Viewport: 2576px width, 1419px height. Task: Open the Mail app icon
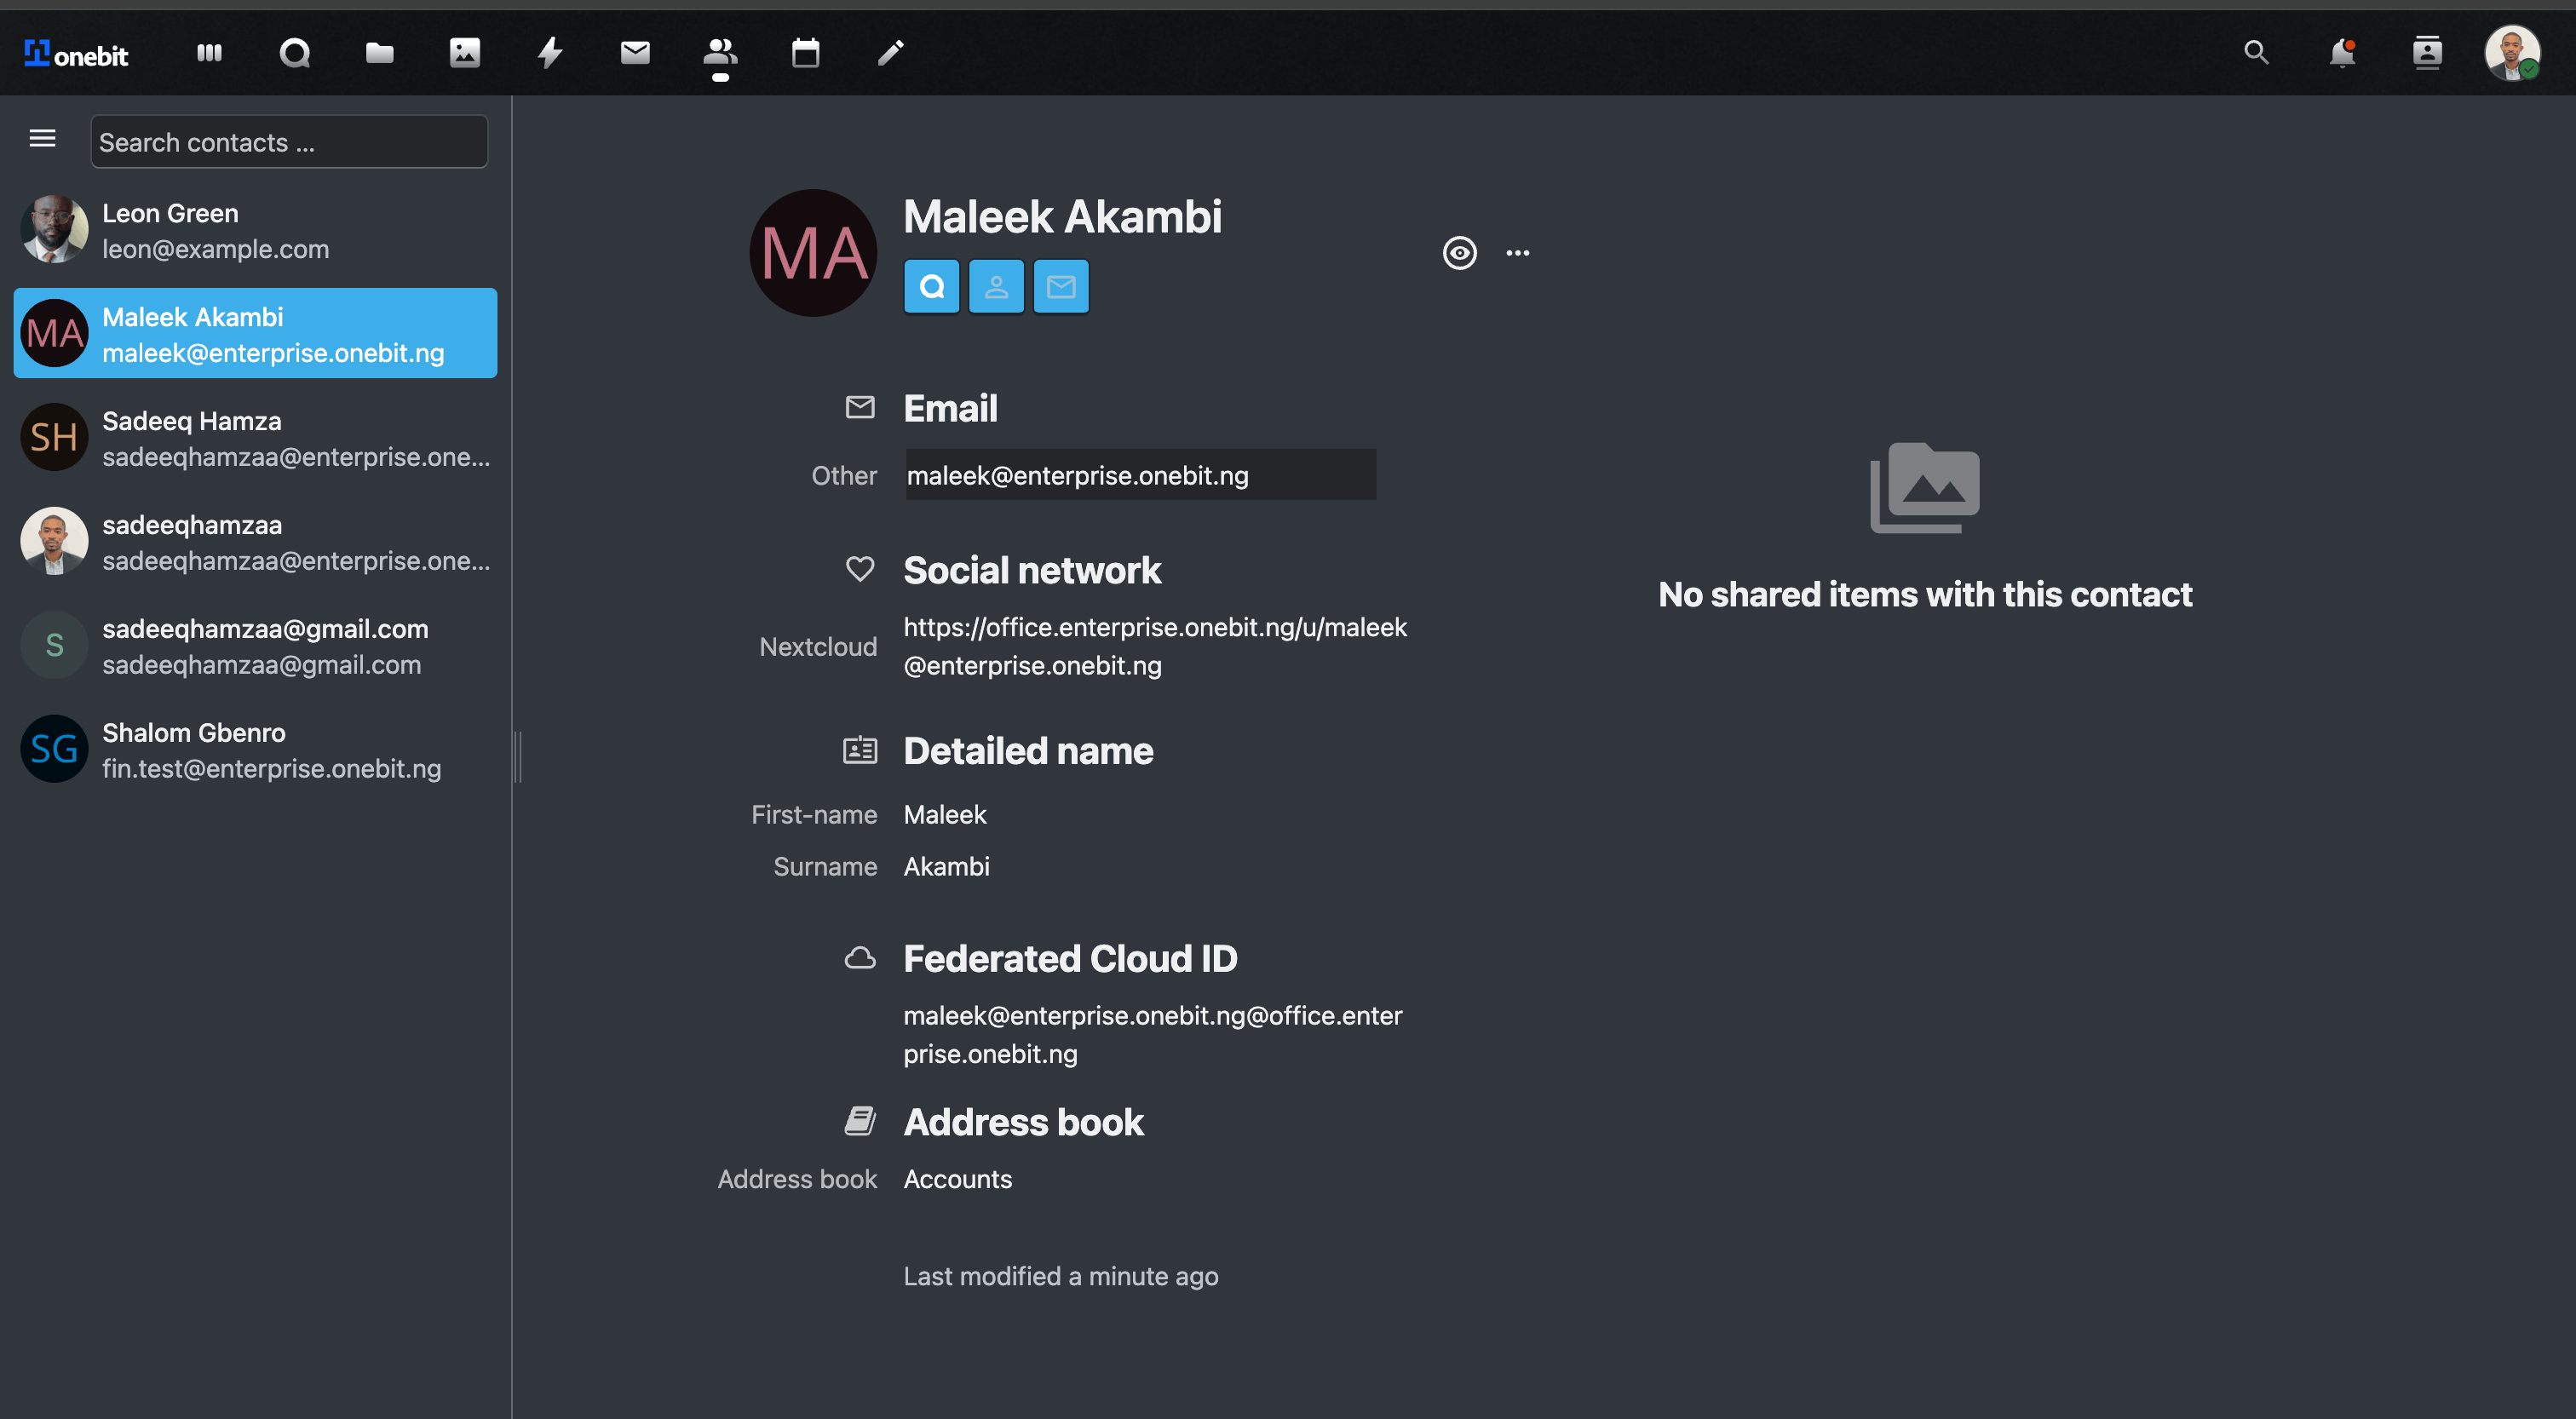[x=635, y=52]
